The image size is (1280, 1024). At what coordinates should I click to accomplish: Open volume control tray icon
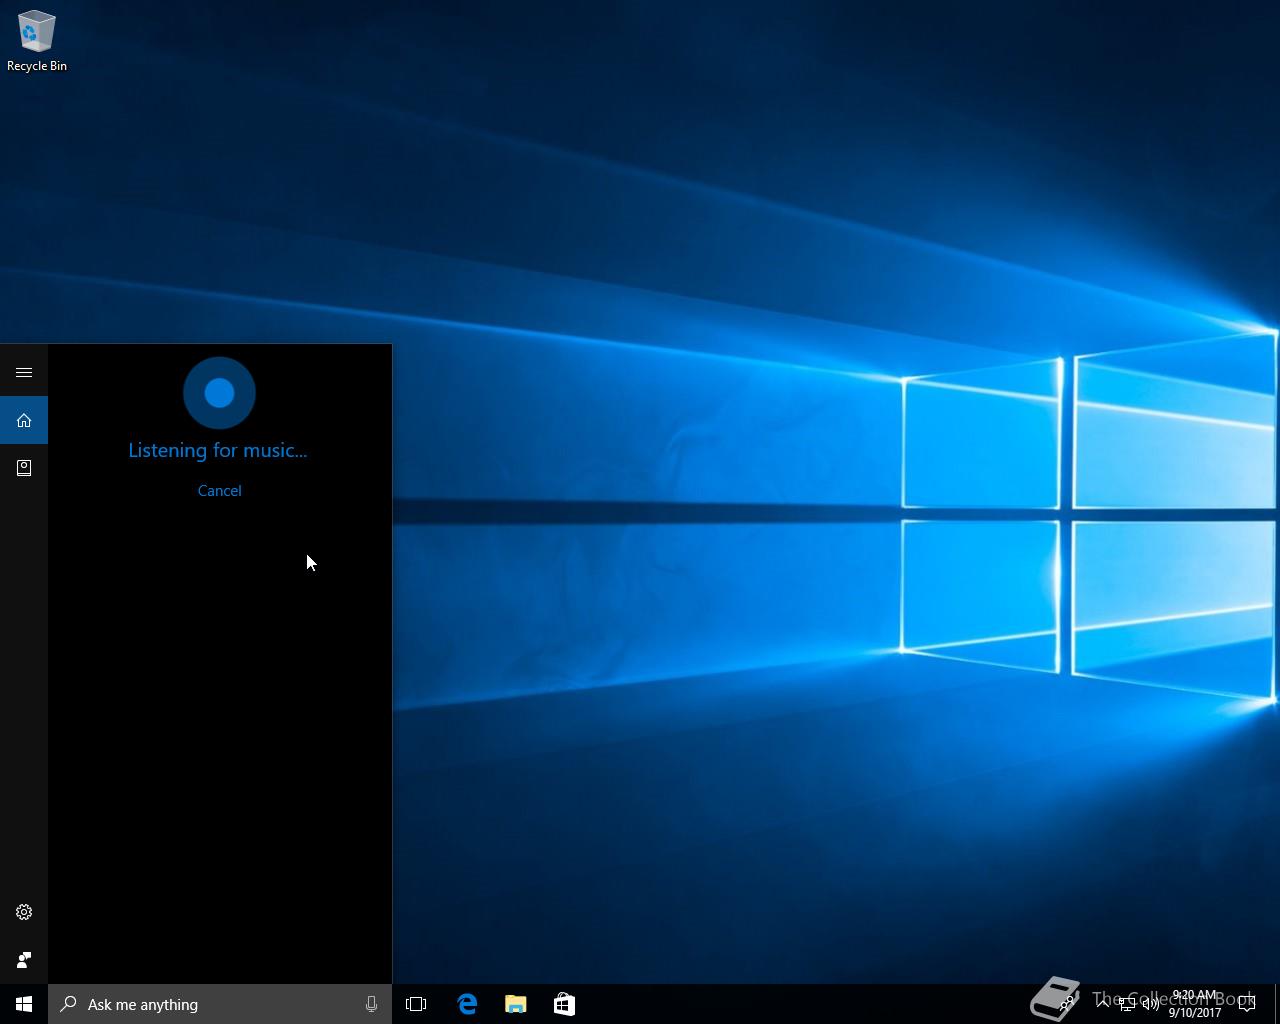(1151, 1004)
